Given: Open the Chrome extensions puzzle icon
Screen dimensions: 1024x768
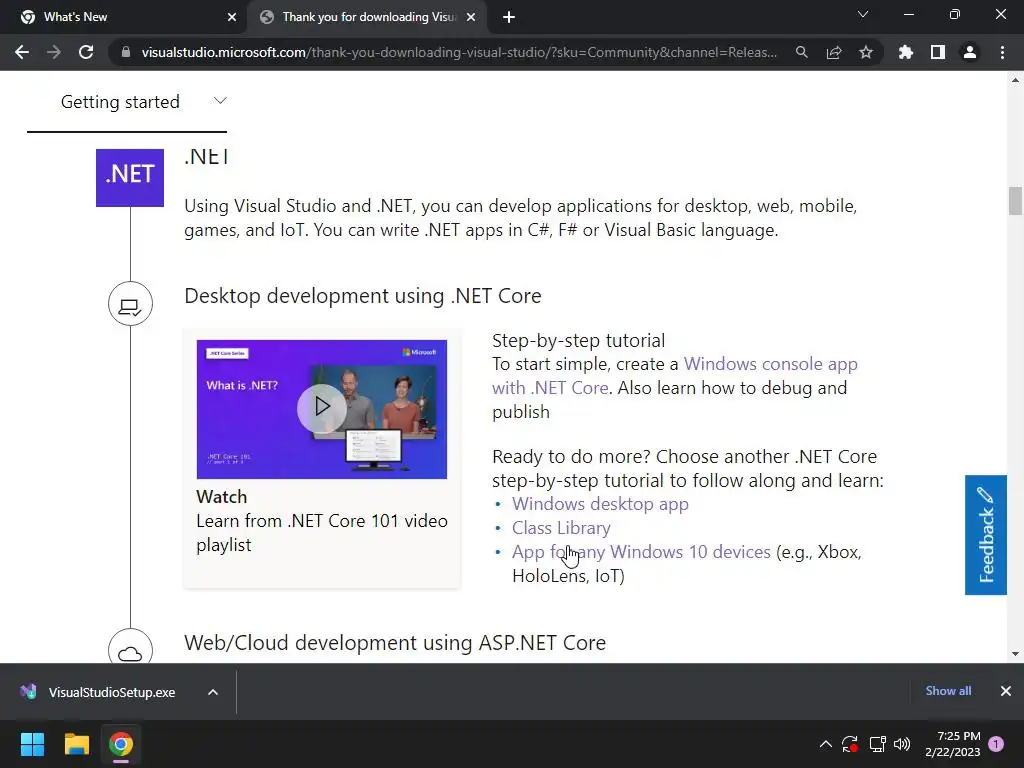Looking at the screenshot, I should tap(906, 52).
